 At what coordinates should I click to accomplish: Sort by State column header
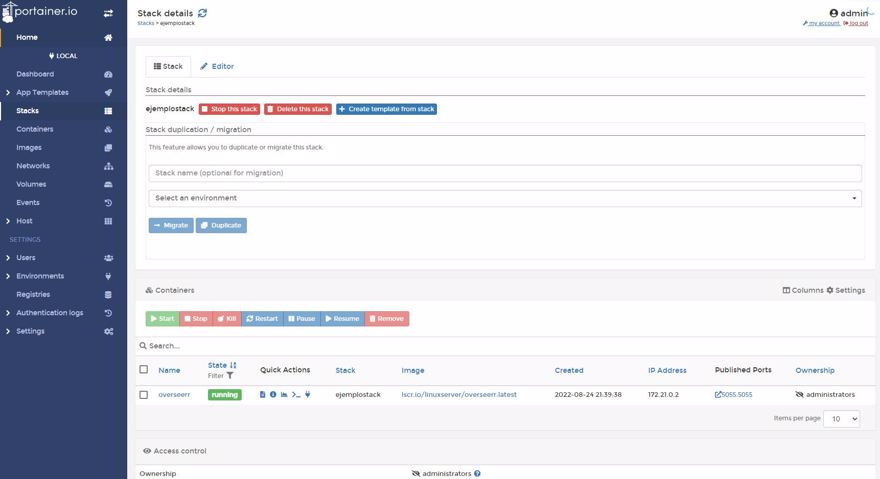(x=222, y=365)
